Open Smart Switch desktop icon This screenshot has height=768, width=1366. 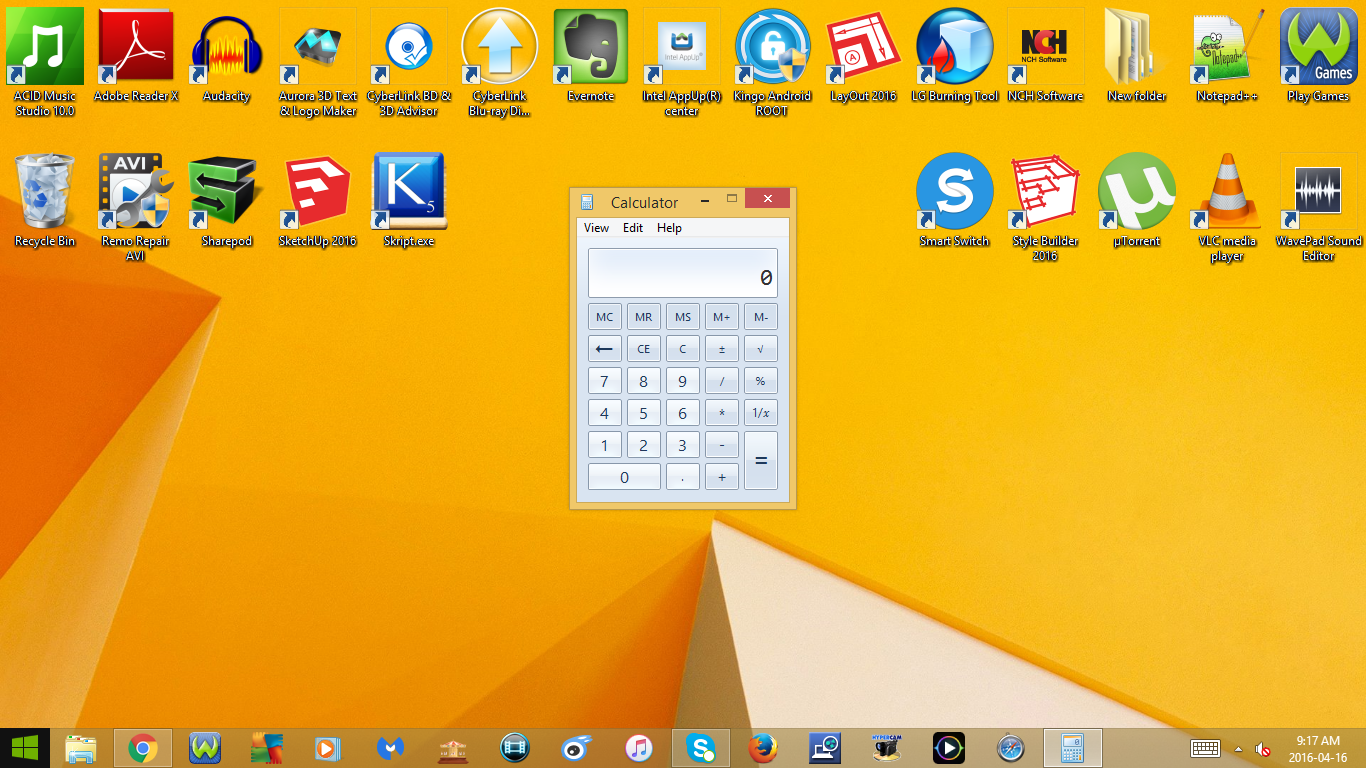pos(955,200)
